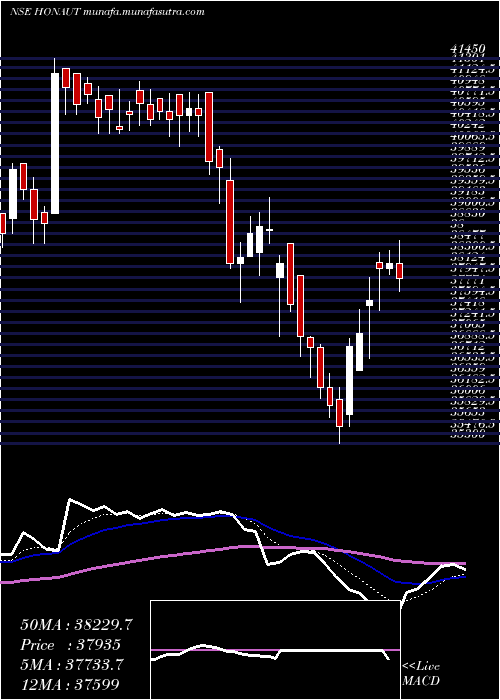Click the <<Live MACD label

[x=421, y=674]
